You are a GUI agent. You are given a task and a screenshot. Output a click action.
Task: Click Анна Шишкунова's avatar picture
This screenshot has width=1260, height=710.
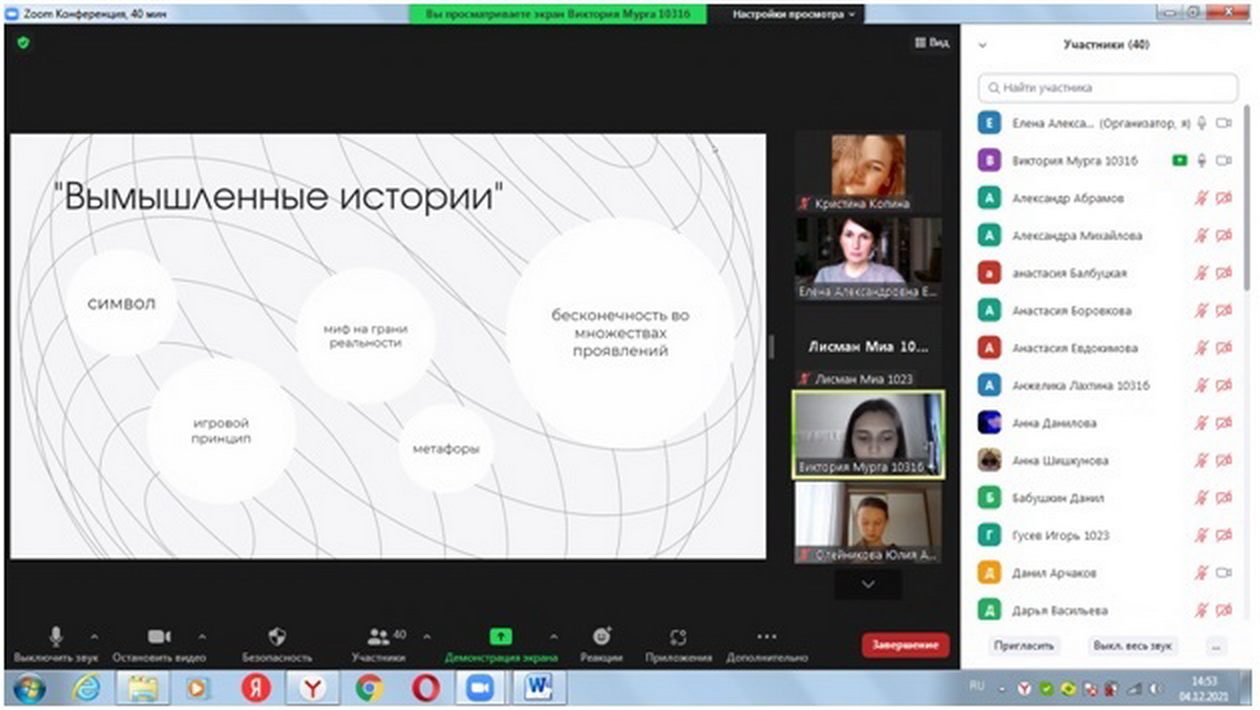click(x=989, y=460)
